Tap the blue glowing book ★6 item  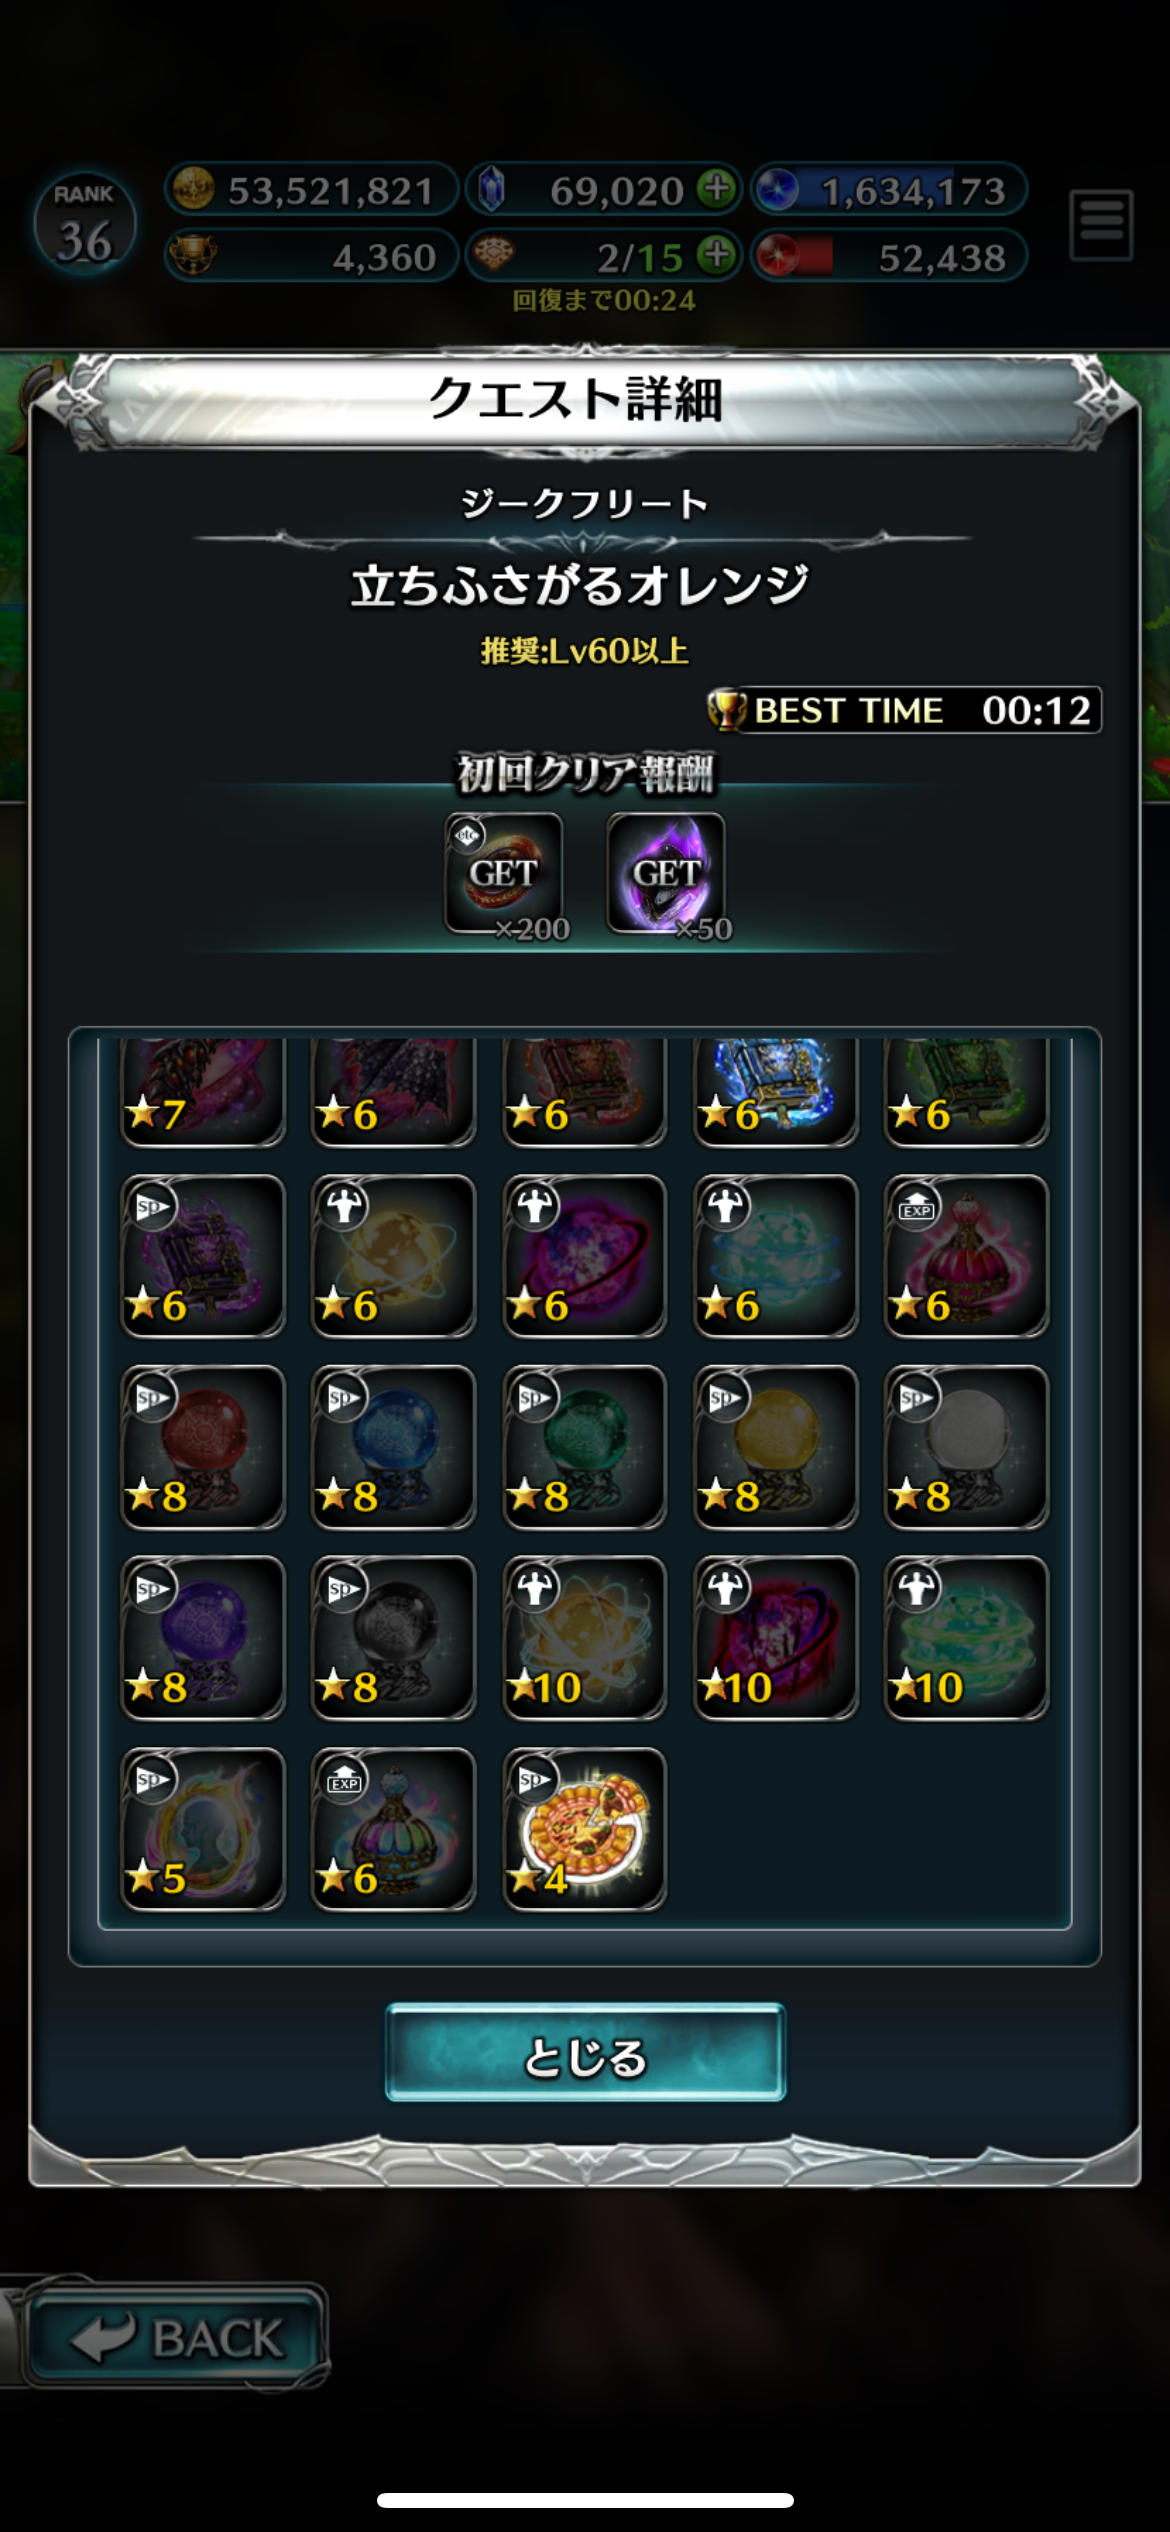(x=776, y=1092)
